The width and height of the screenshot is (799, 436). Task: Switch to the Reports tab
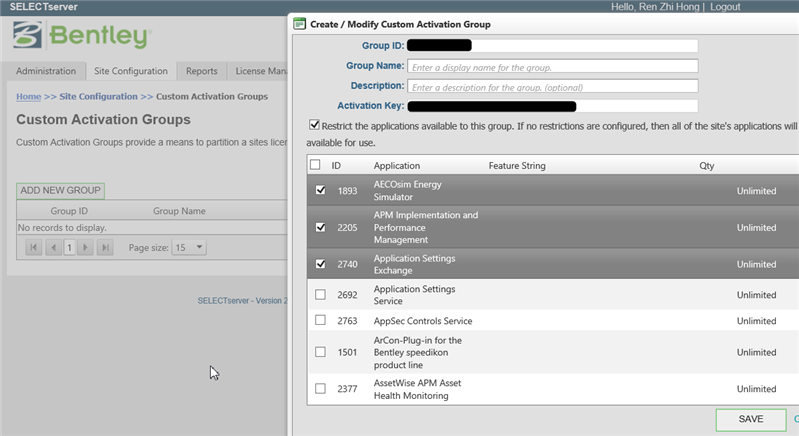[202, 71]
